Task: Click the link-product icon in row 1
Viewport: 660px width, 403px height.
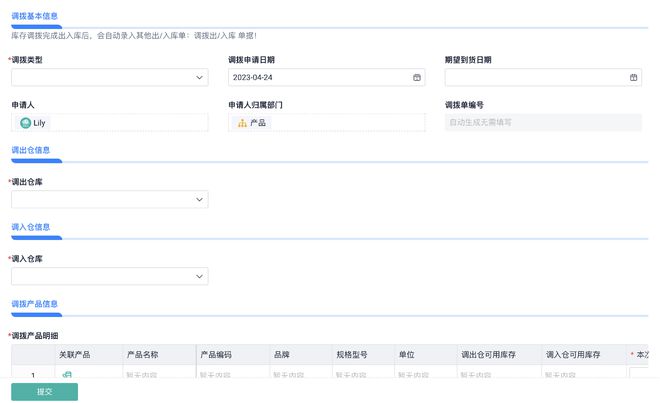Action: (x=67, y=374)
